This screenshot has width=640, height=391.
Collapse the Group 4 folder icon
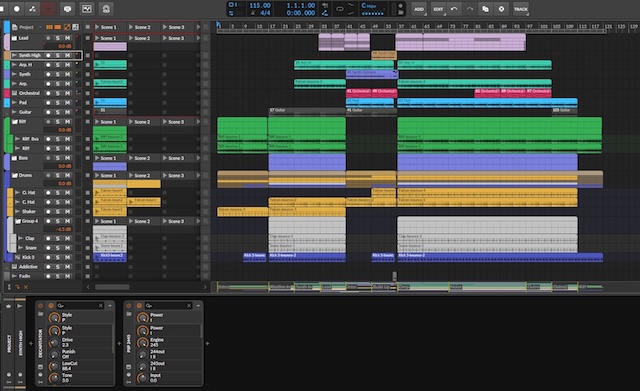click(18, 221)
